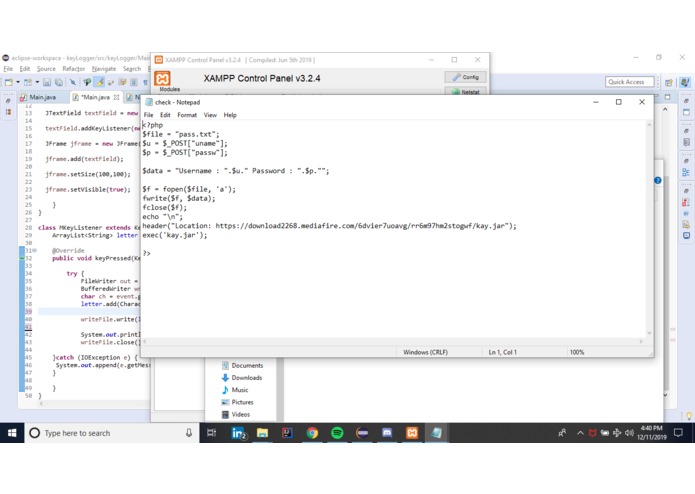Image resolution: width=695 pixels, height=494 pixels.
Task: Select Music folder in the file dialog
Action: pyautogui.click(x=235, y=390)
